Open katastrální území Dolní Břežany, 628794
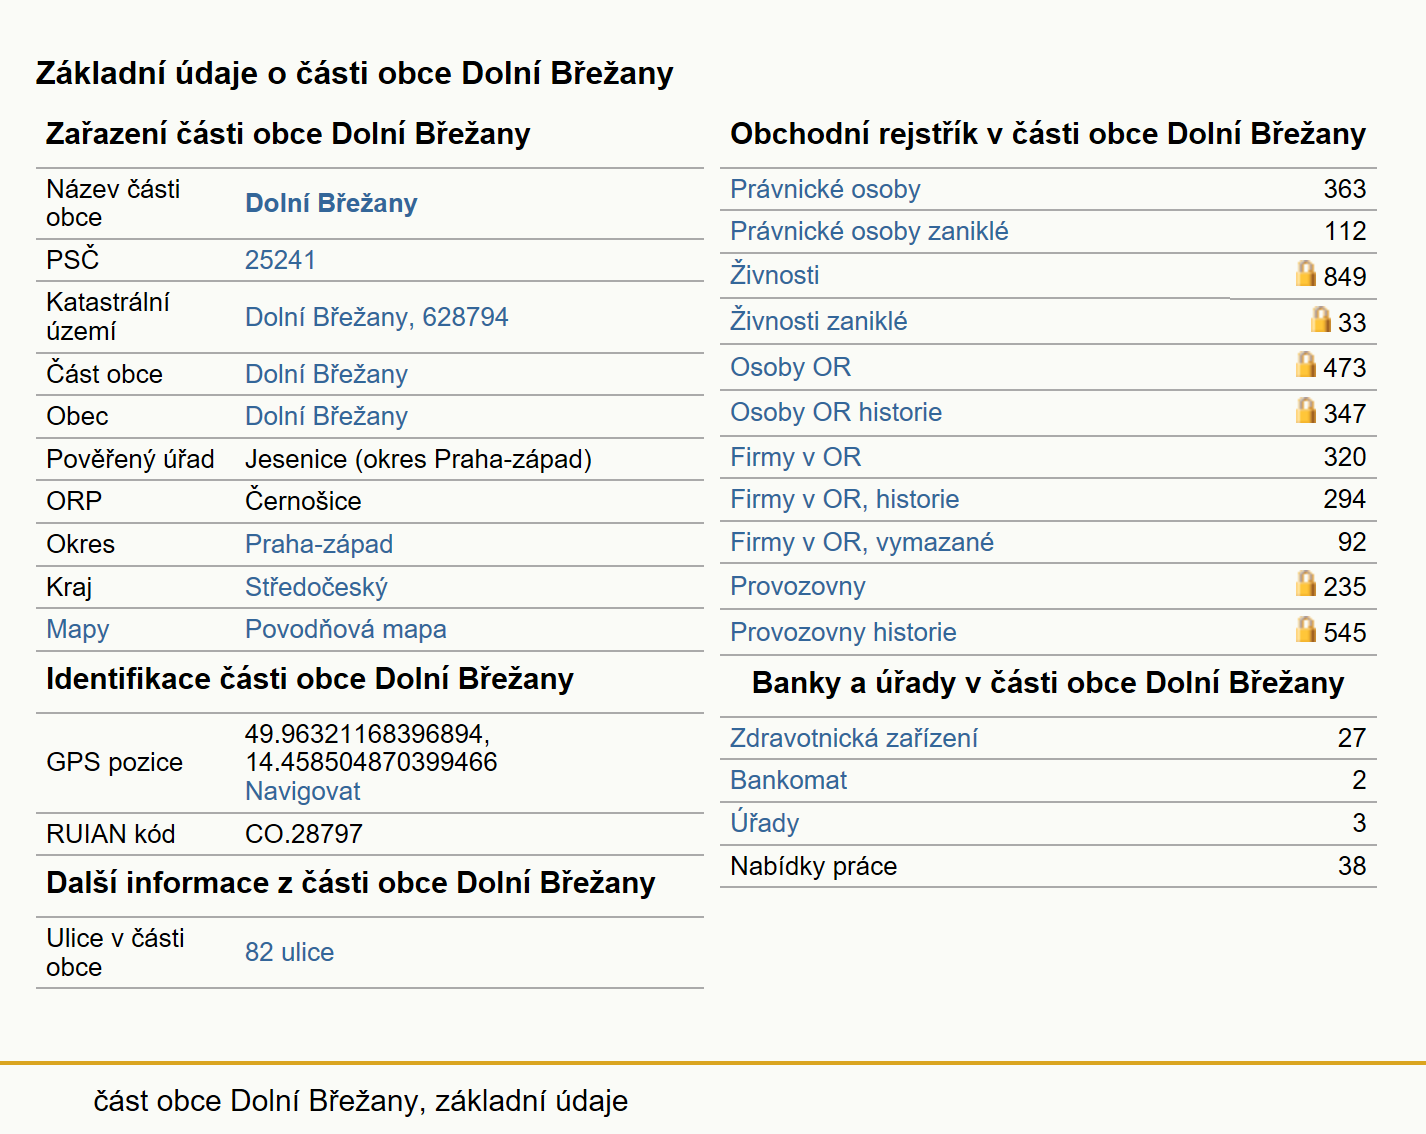The height and width of the screenshot is (1134, 1426). pyautogui.click(x=377, y=317)
